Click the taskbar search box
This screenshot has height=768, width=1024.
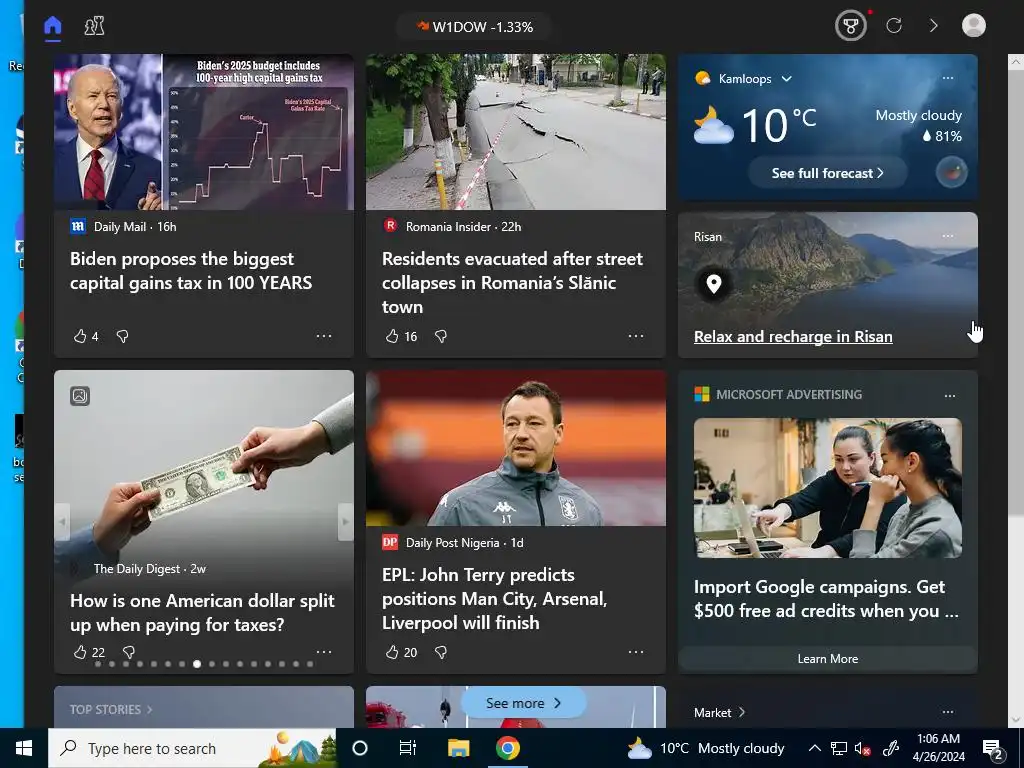[x=192, y=748]
